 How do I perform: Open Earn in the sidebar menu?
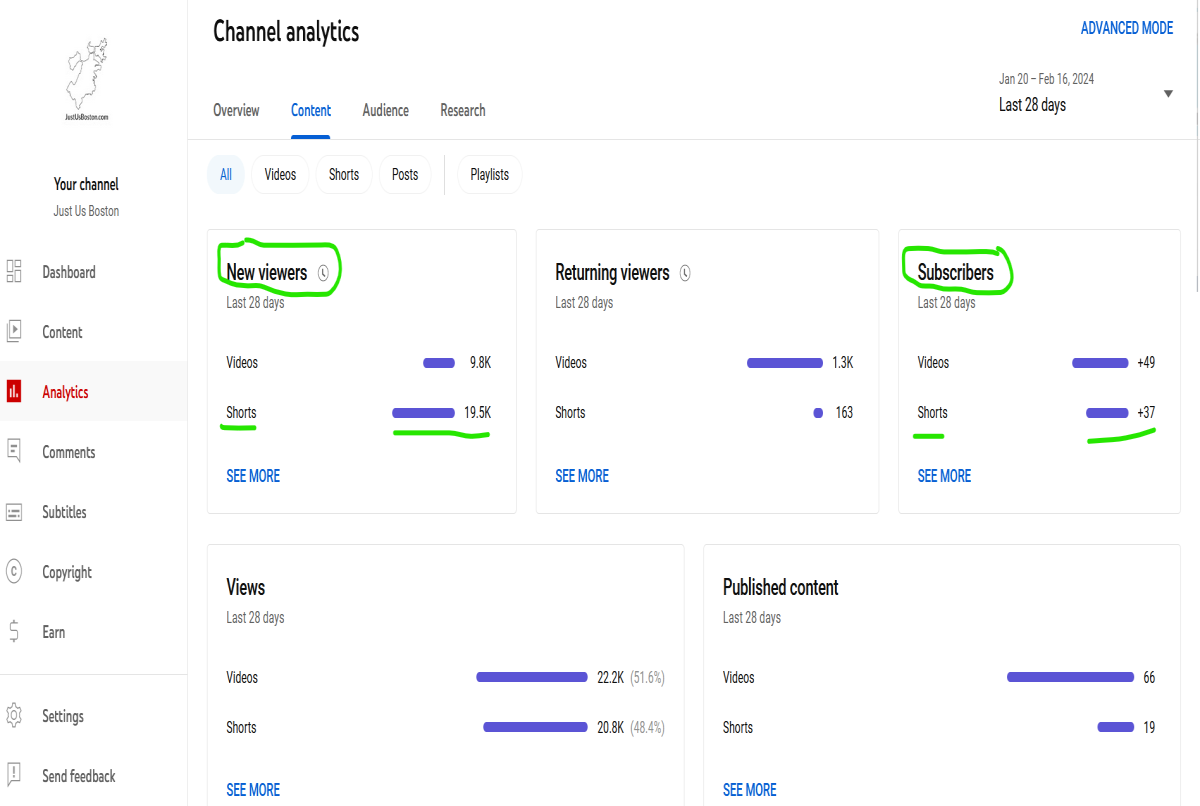click(54, 632)
